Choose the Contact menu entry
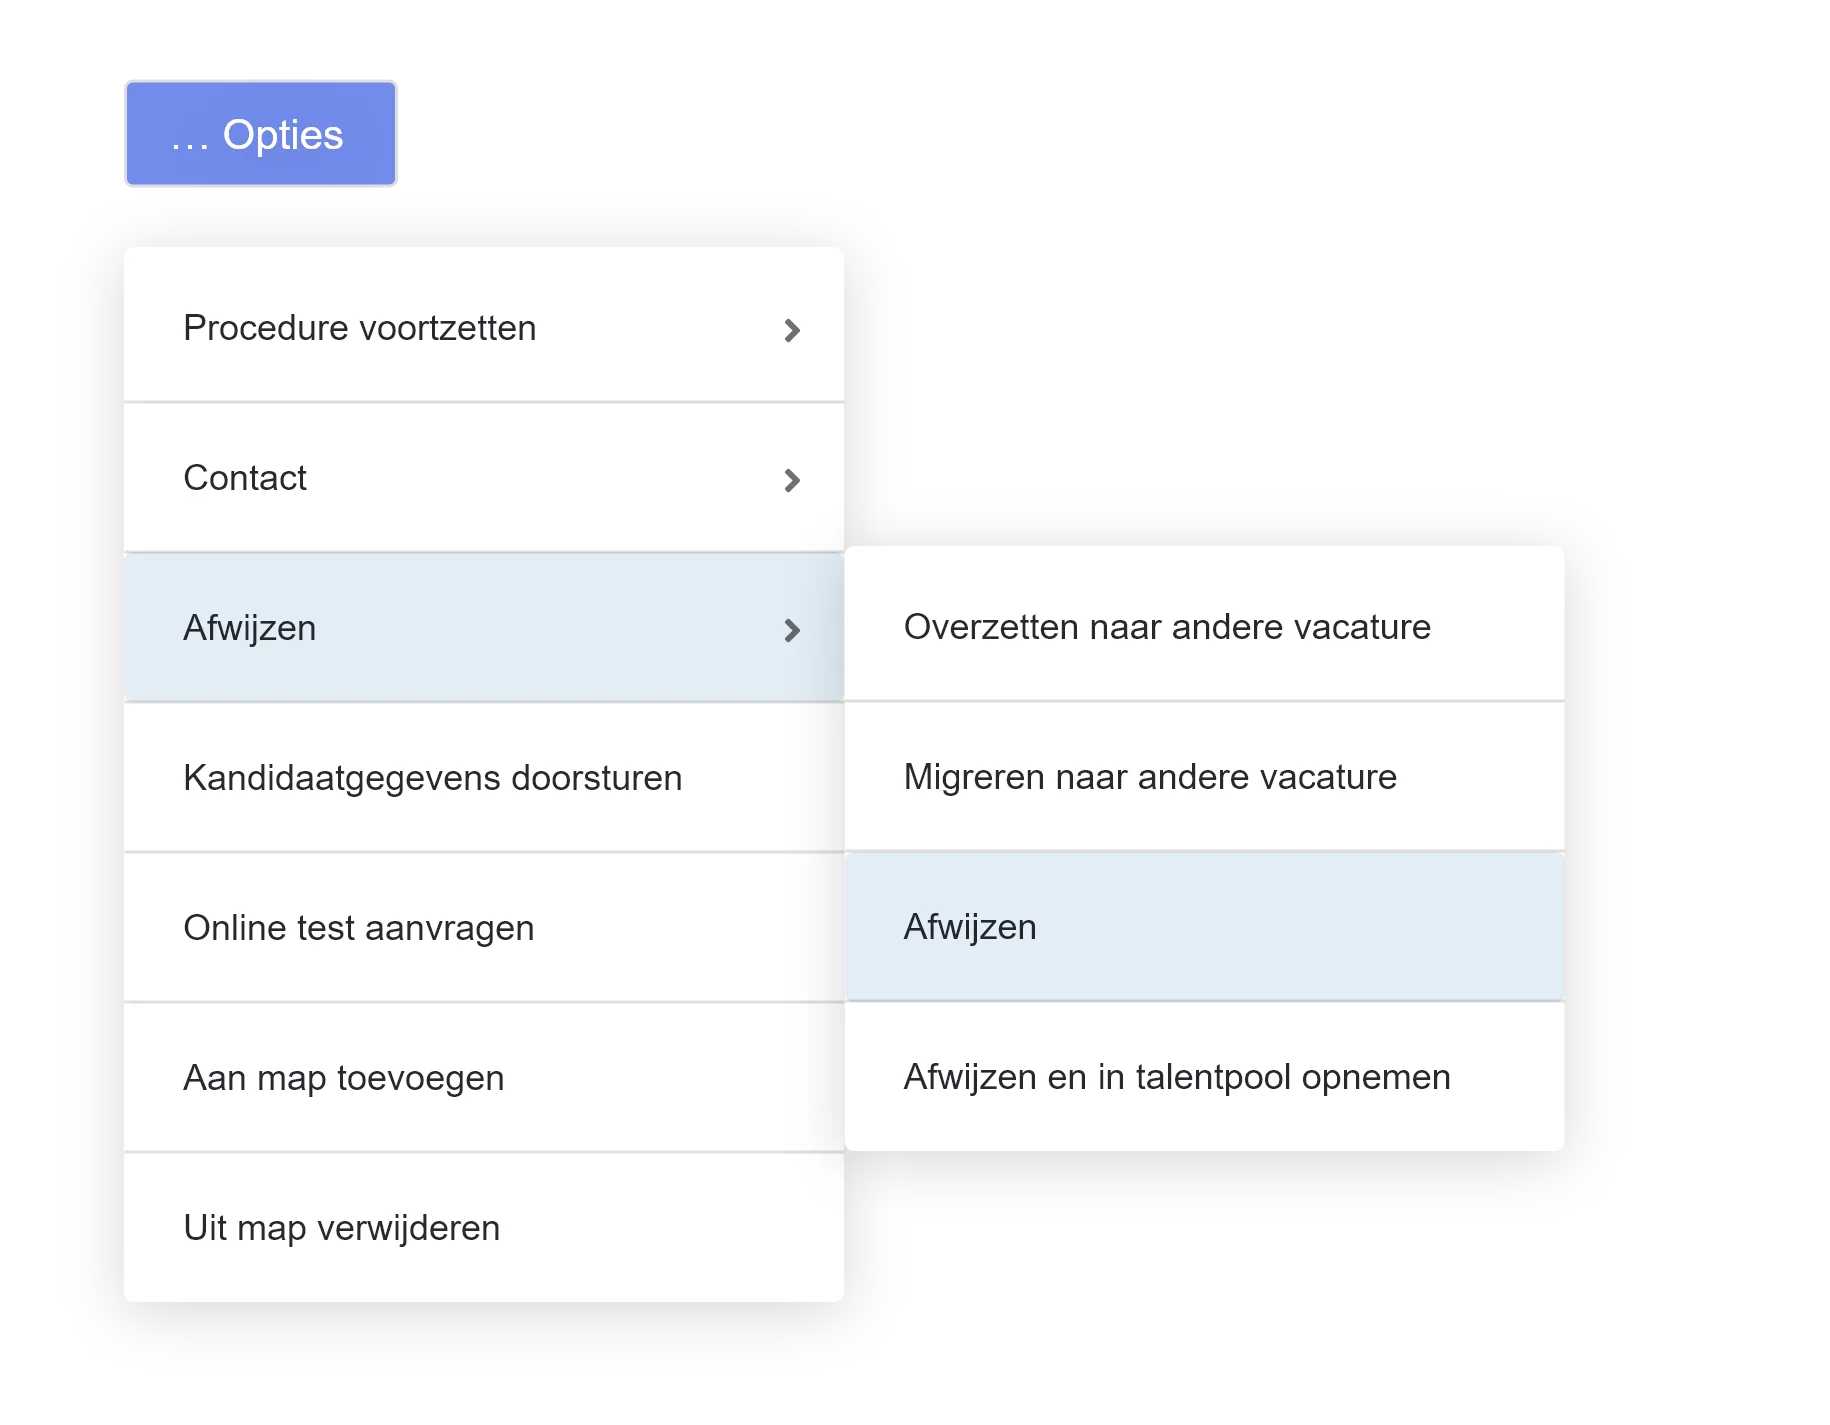Screen dimensions: 1830x1425 [245, 478]
